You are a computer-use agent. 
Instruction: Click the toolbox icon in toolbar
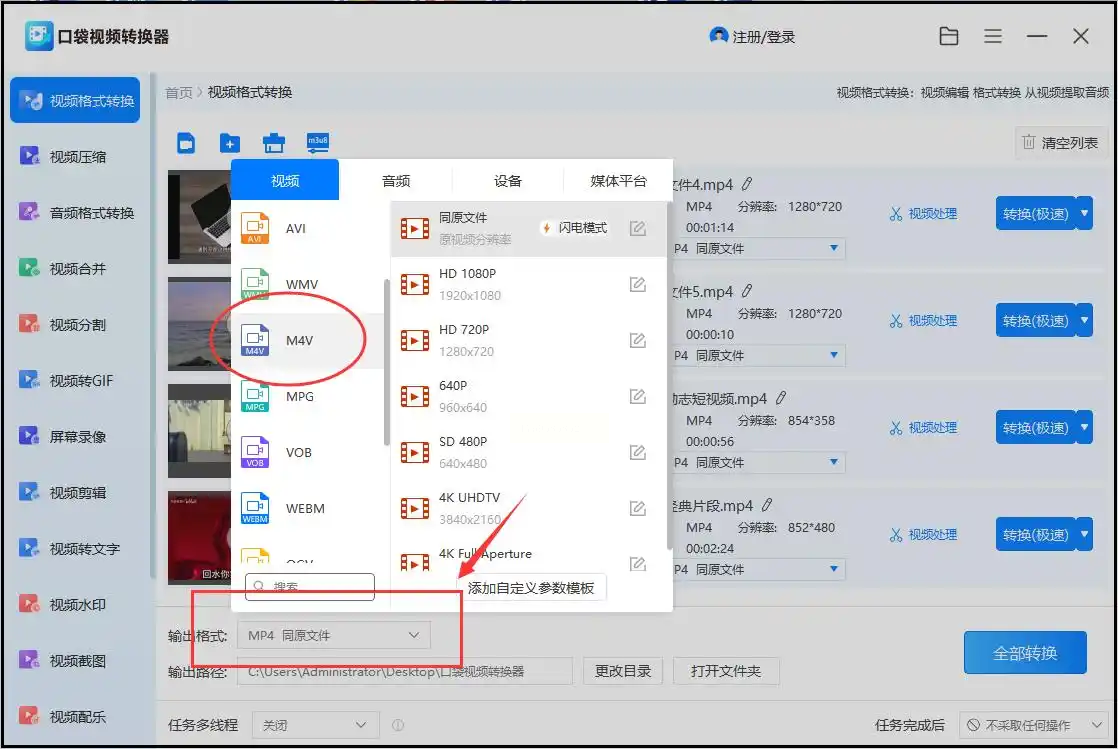click(274, 143)
